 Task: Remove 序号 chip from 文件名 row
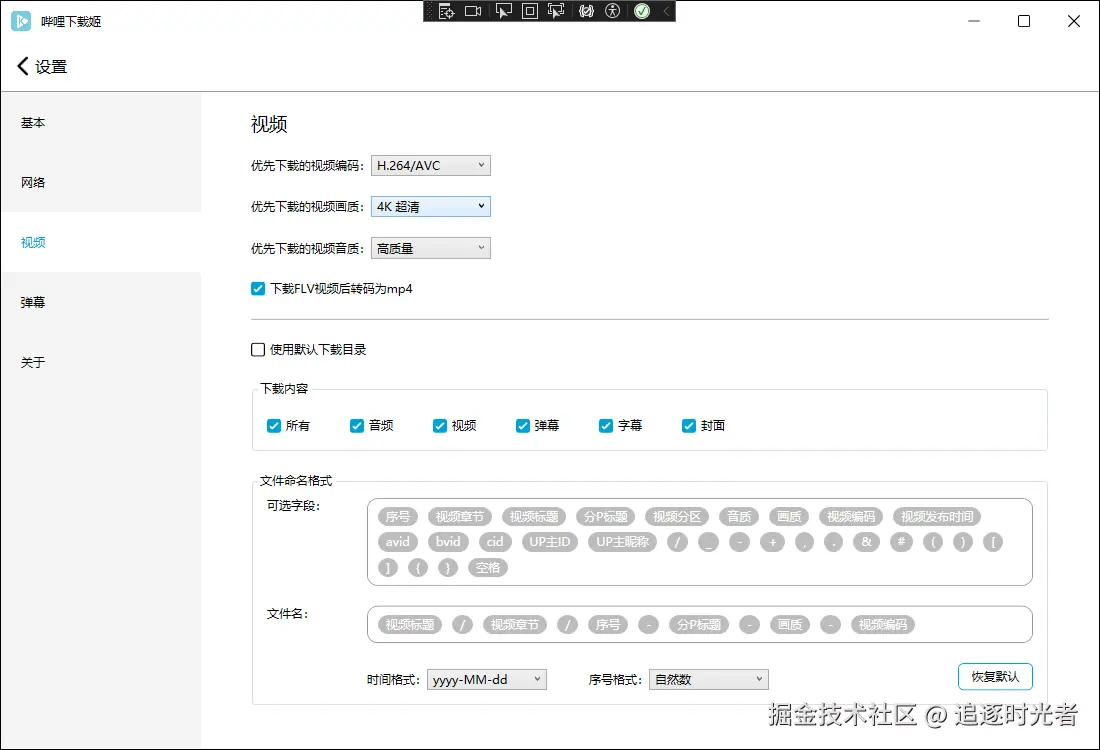click(x=608, y=624)
